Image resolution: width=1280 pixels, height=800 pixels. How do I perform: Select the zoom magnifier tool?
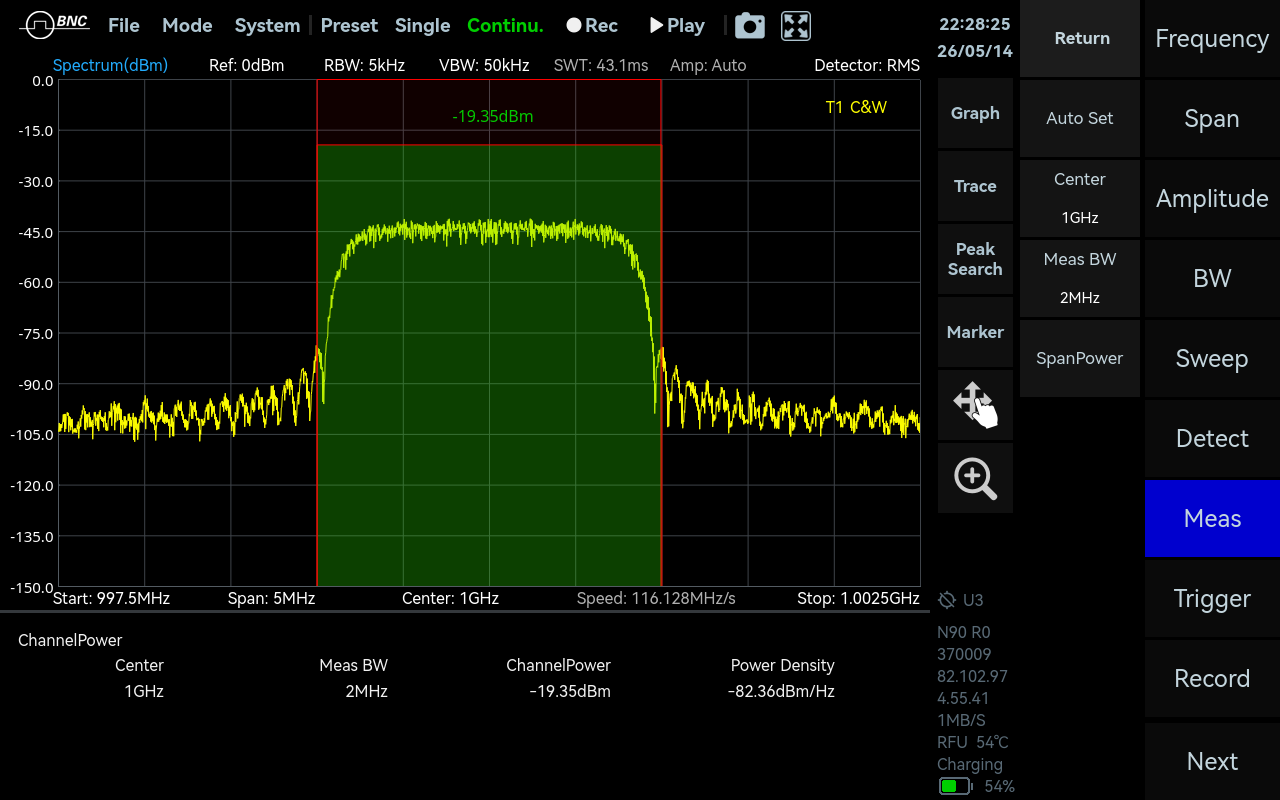click(x=975, y=478)
